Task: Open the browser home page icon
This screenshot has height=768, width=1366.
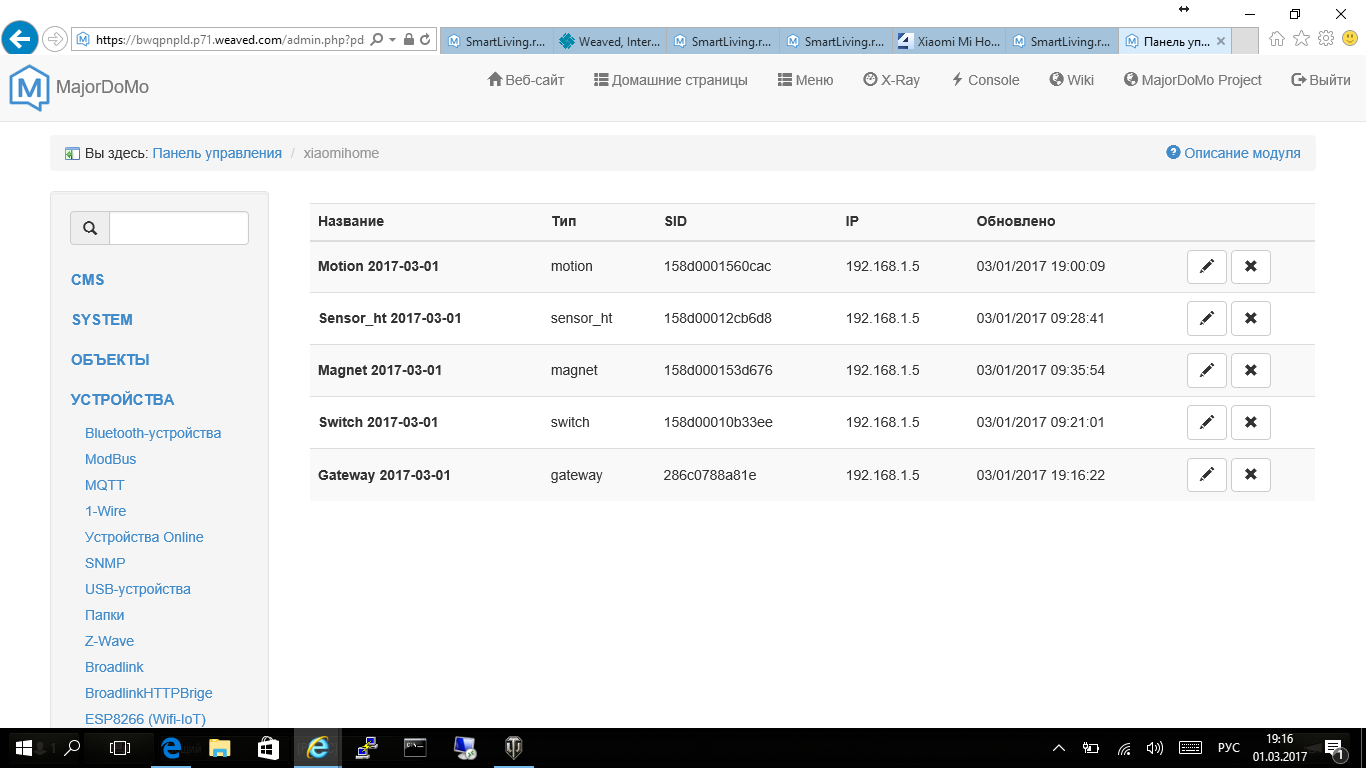Action: 1277,39
